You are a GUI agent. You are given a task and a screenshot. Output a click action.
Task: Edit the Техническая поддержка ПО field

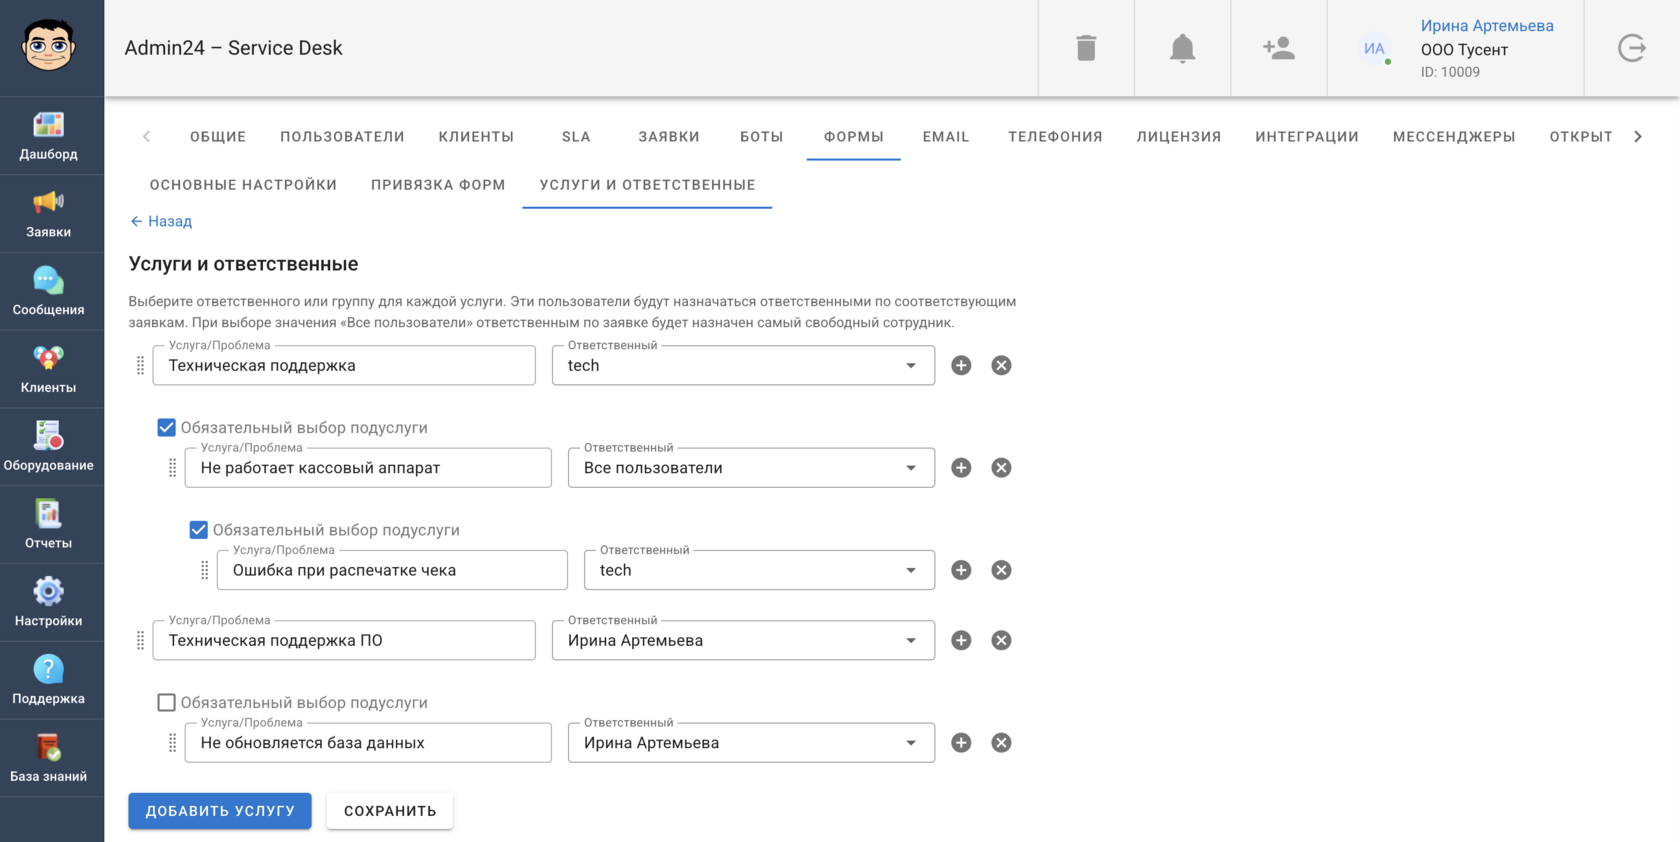click(344, 640)
